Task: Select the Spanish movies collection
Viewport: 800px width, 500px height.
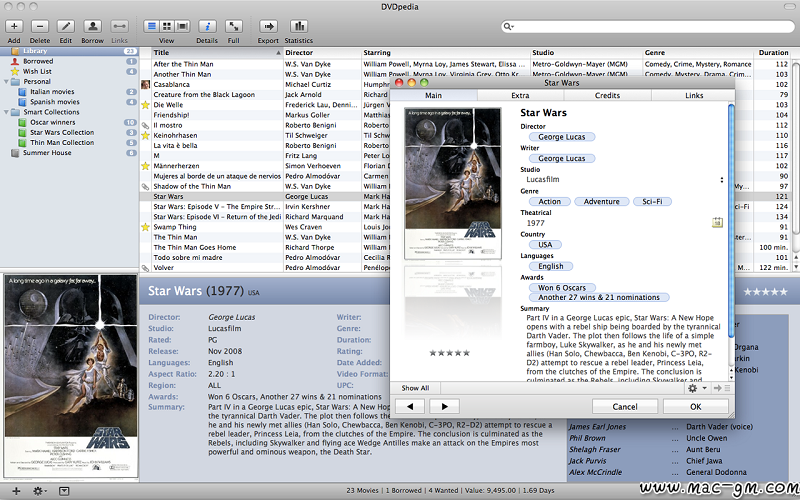Action: (x=69, y=102)
